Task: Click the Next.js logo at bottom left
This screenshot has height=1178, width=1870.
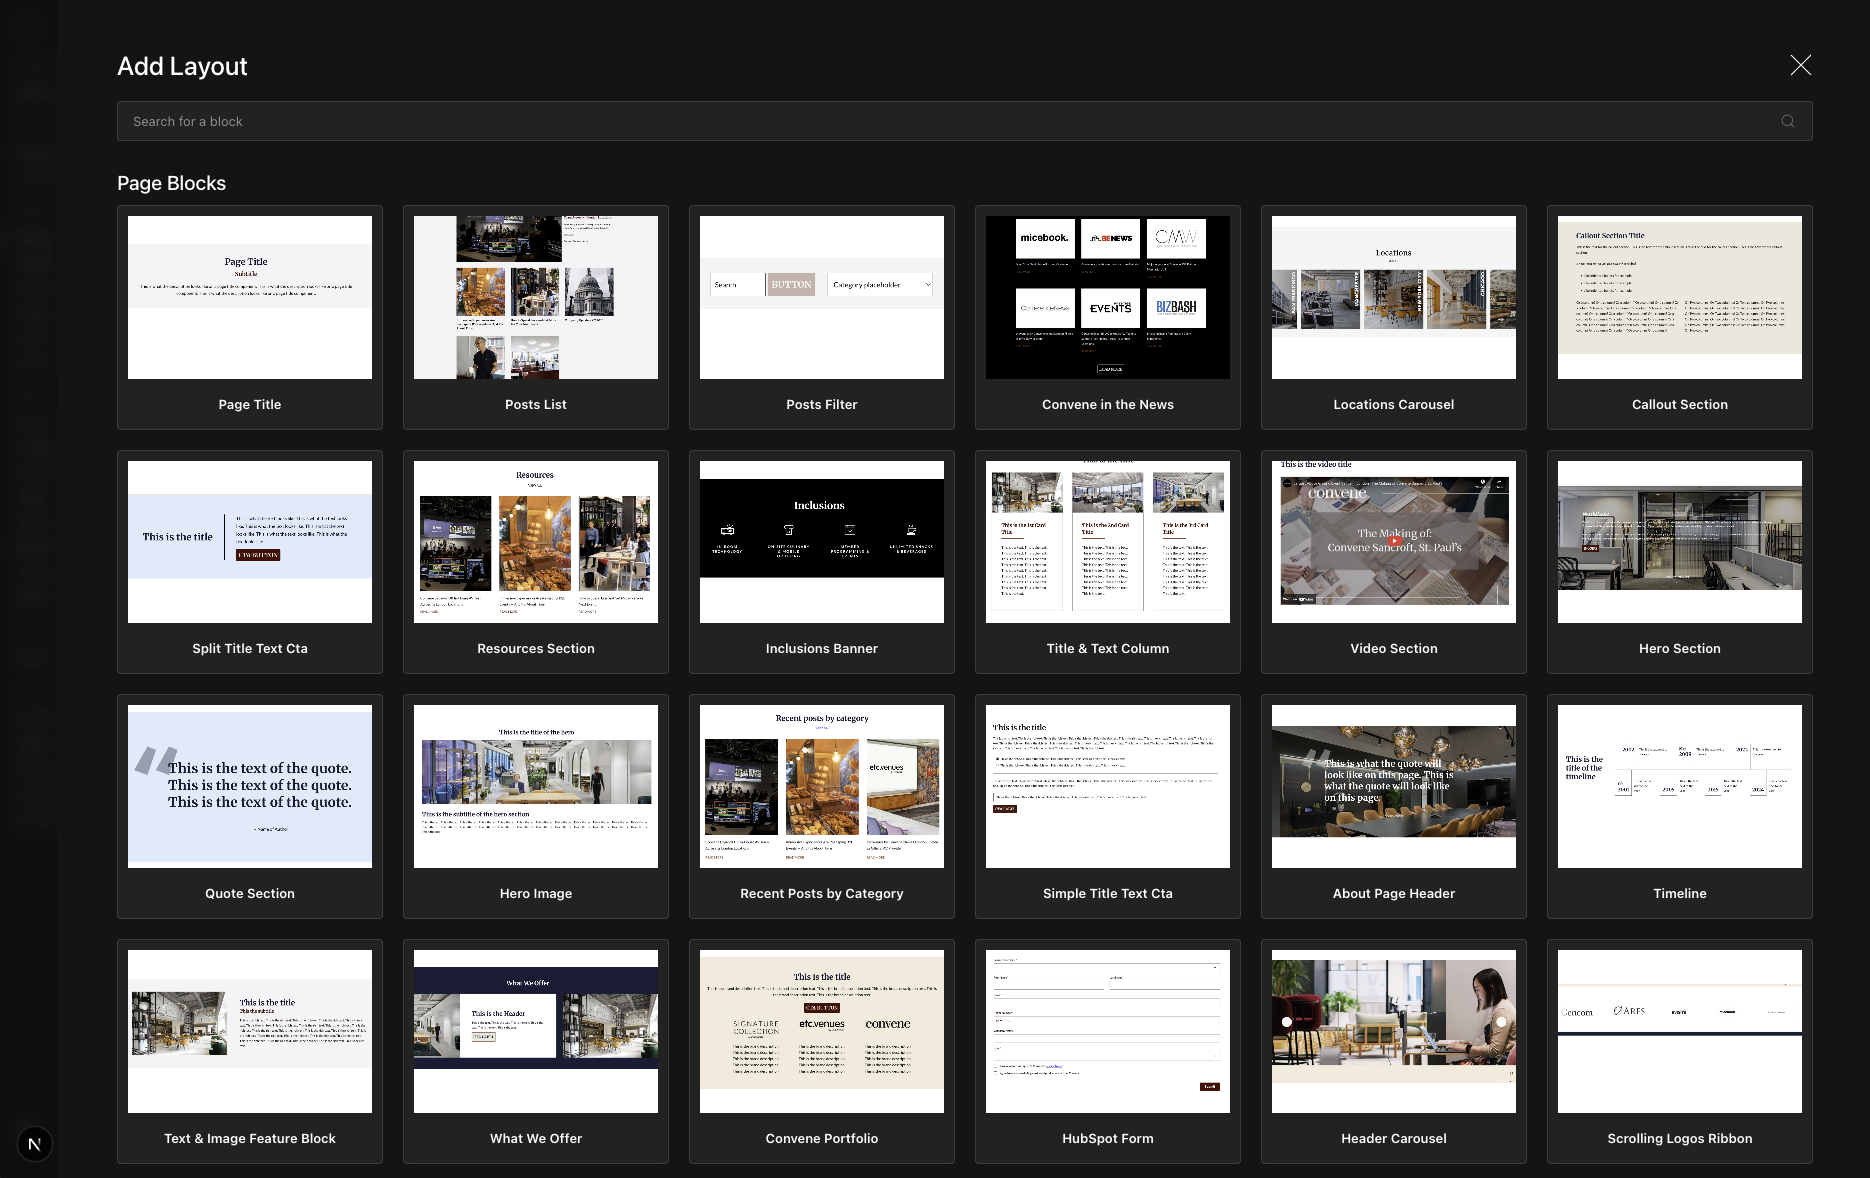Action: 34,1144
